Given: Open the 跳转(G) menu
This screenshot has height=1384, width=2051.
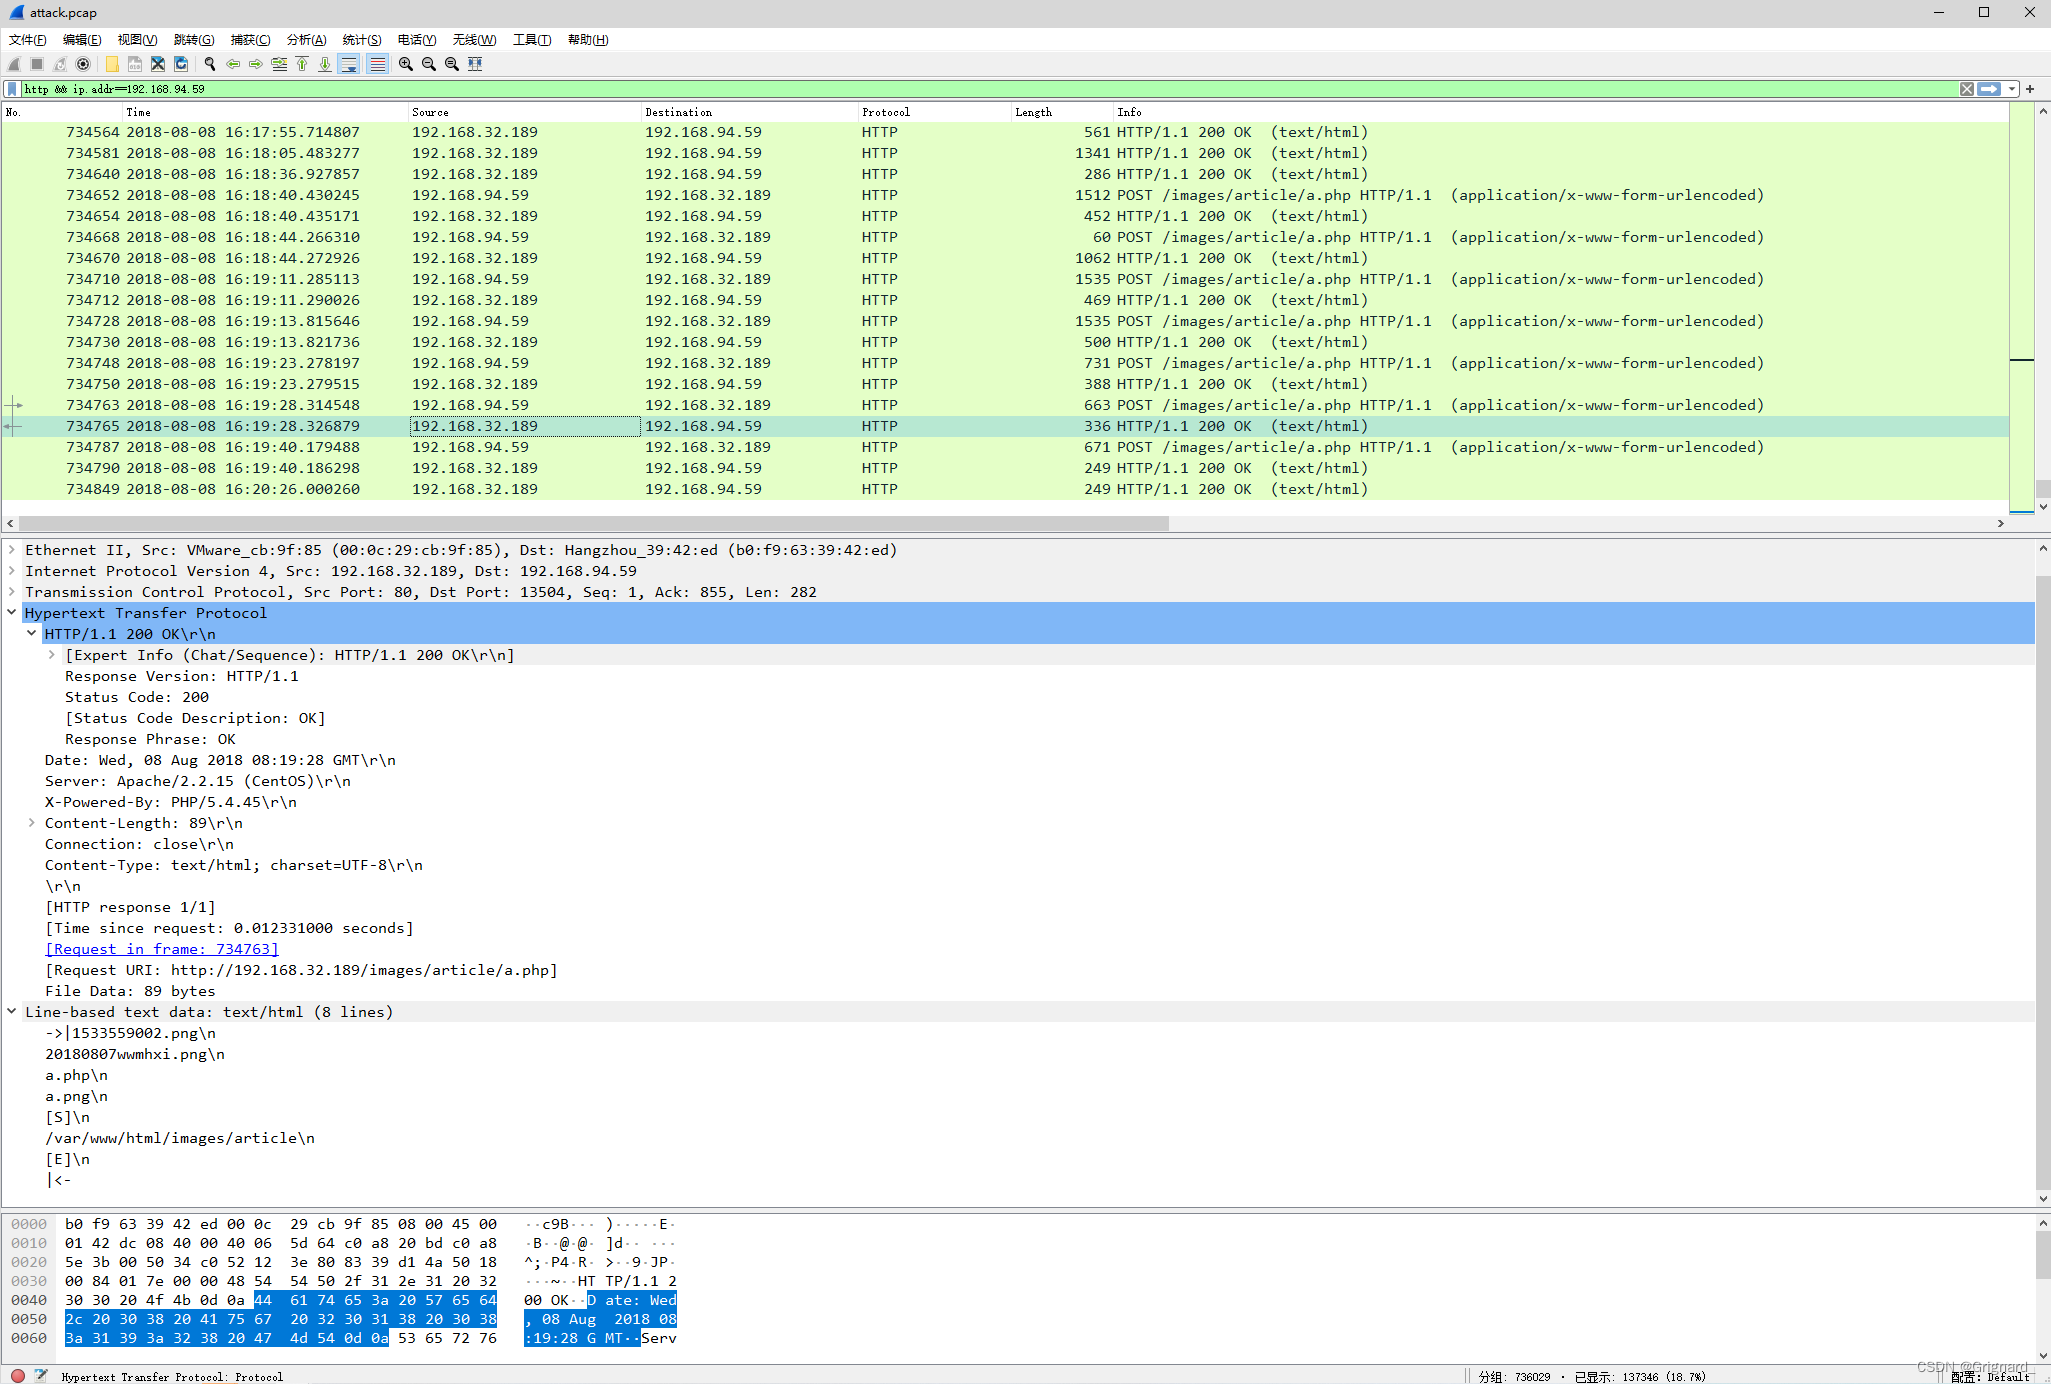Looking at the screenshot, I should point(194,40).
